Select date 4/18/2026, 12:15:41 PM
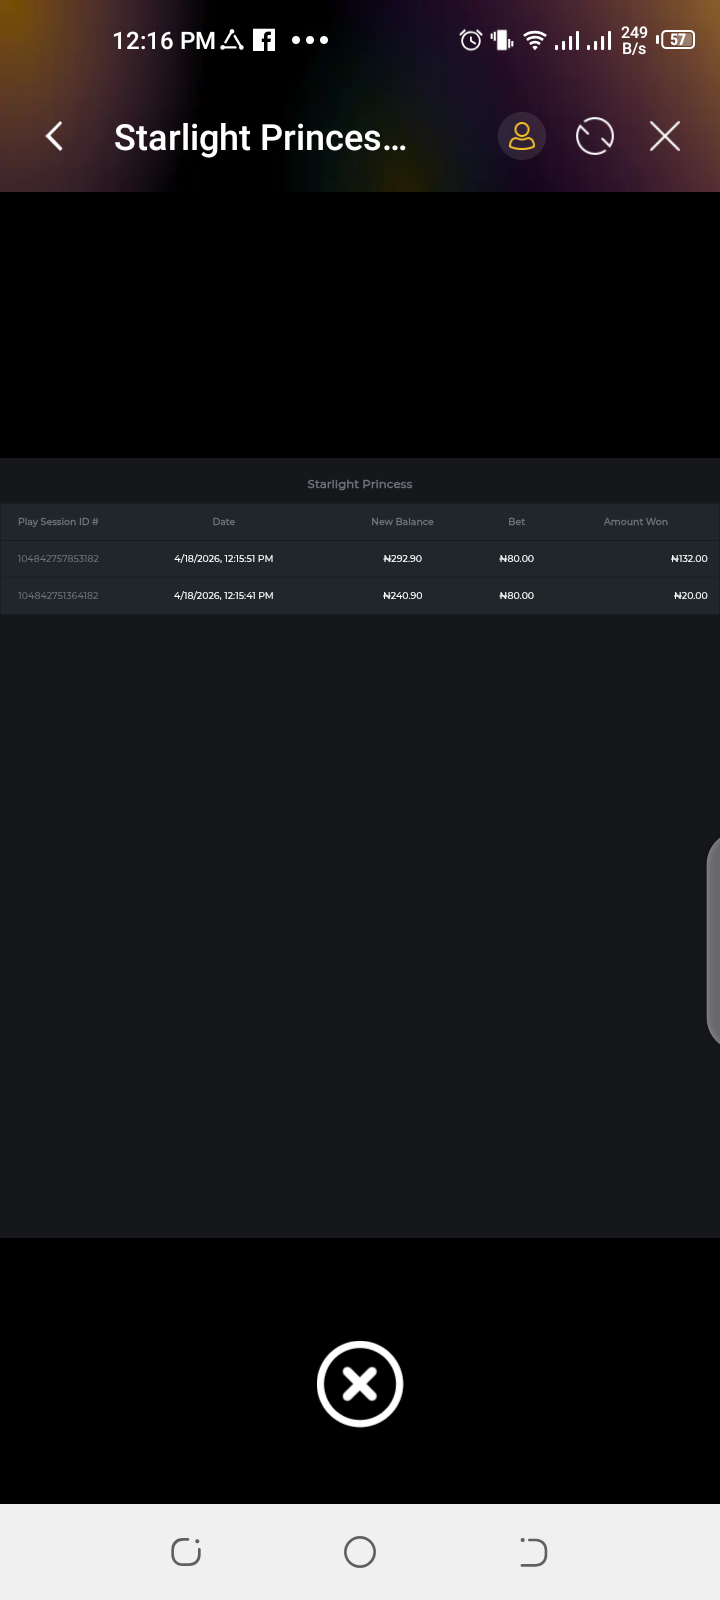720x1600 pixels. click(224, 596)
